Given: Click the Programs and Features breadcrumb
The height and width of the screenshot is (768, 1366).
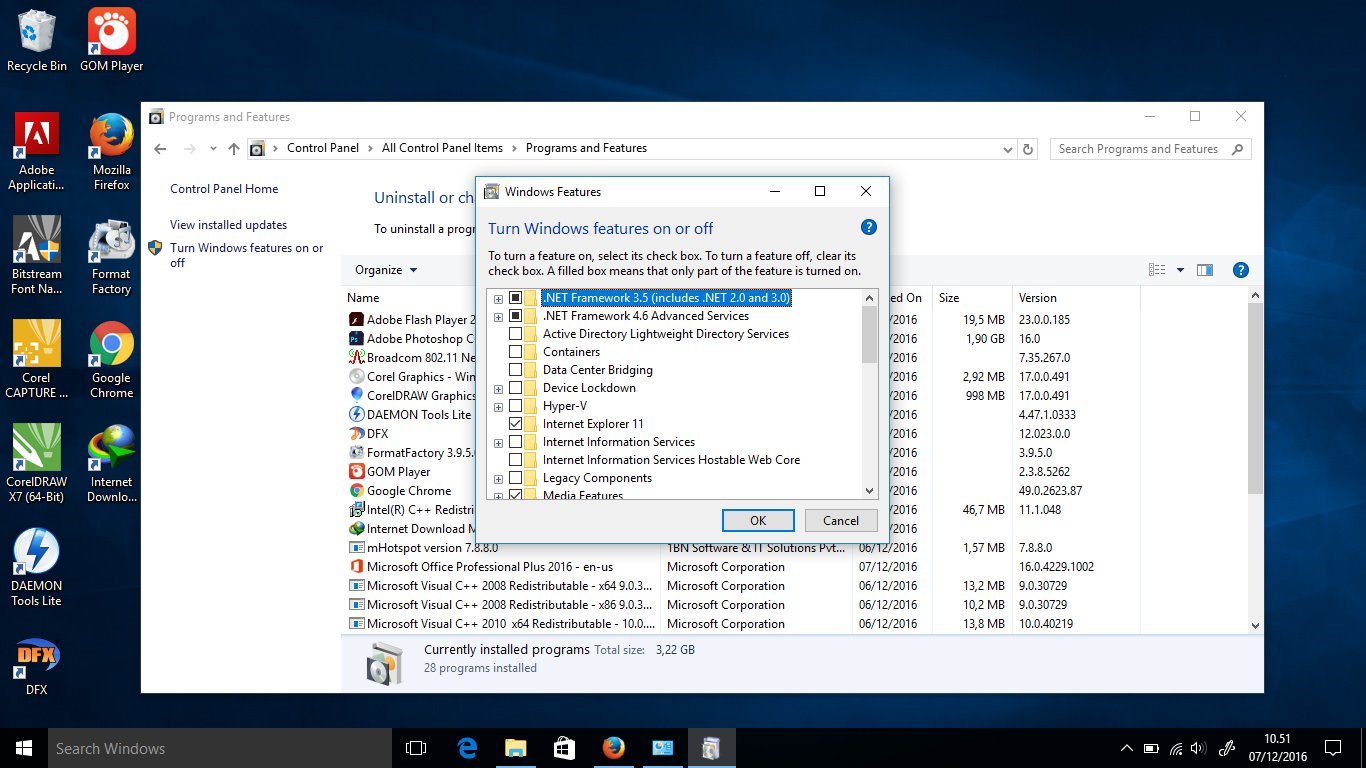Looking at the screenshot, I should [x=586, y=148].
